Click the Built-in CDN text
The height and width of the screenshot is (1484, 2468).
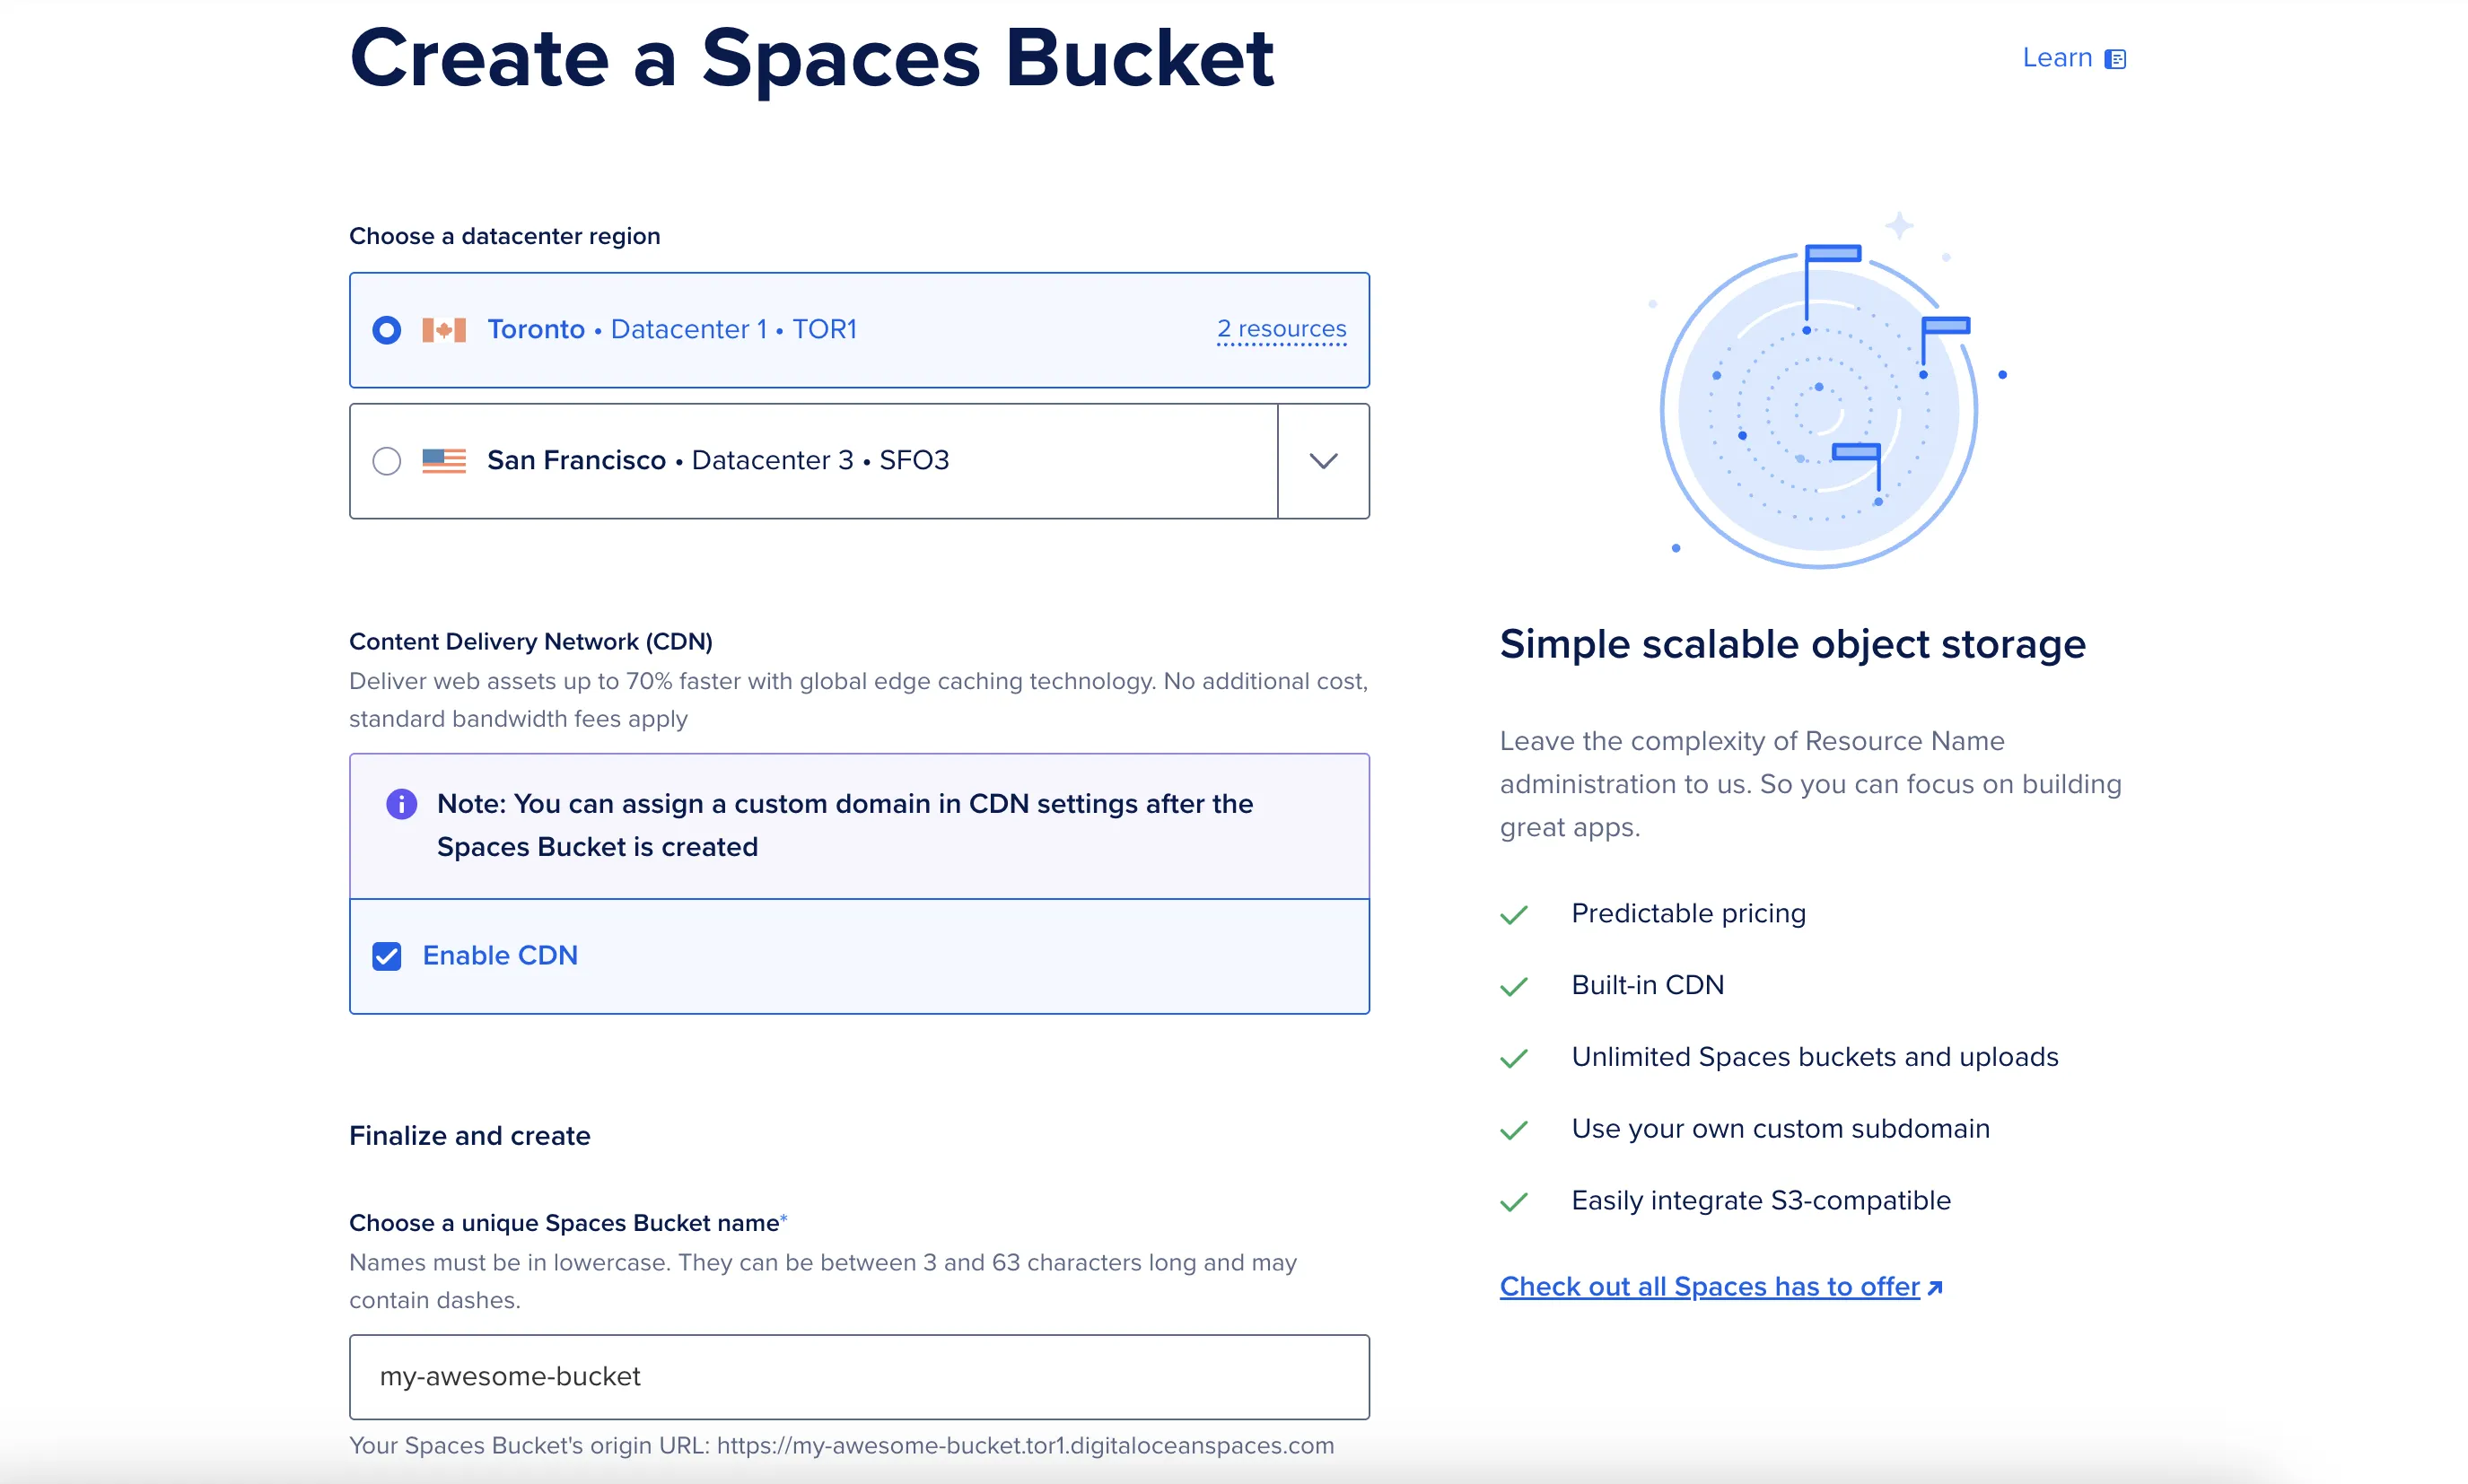pos(1647,985)
